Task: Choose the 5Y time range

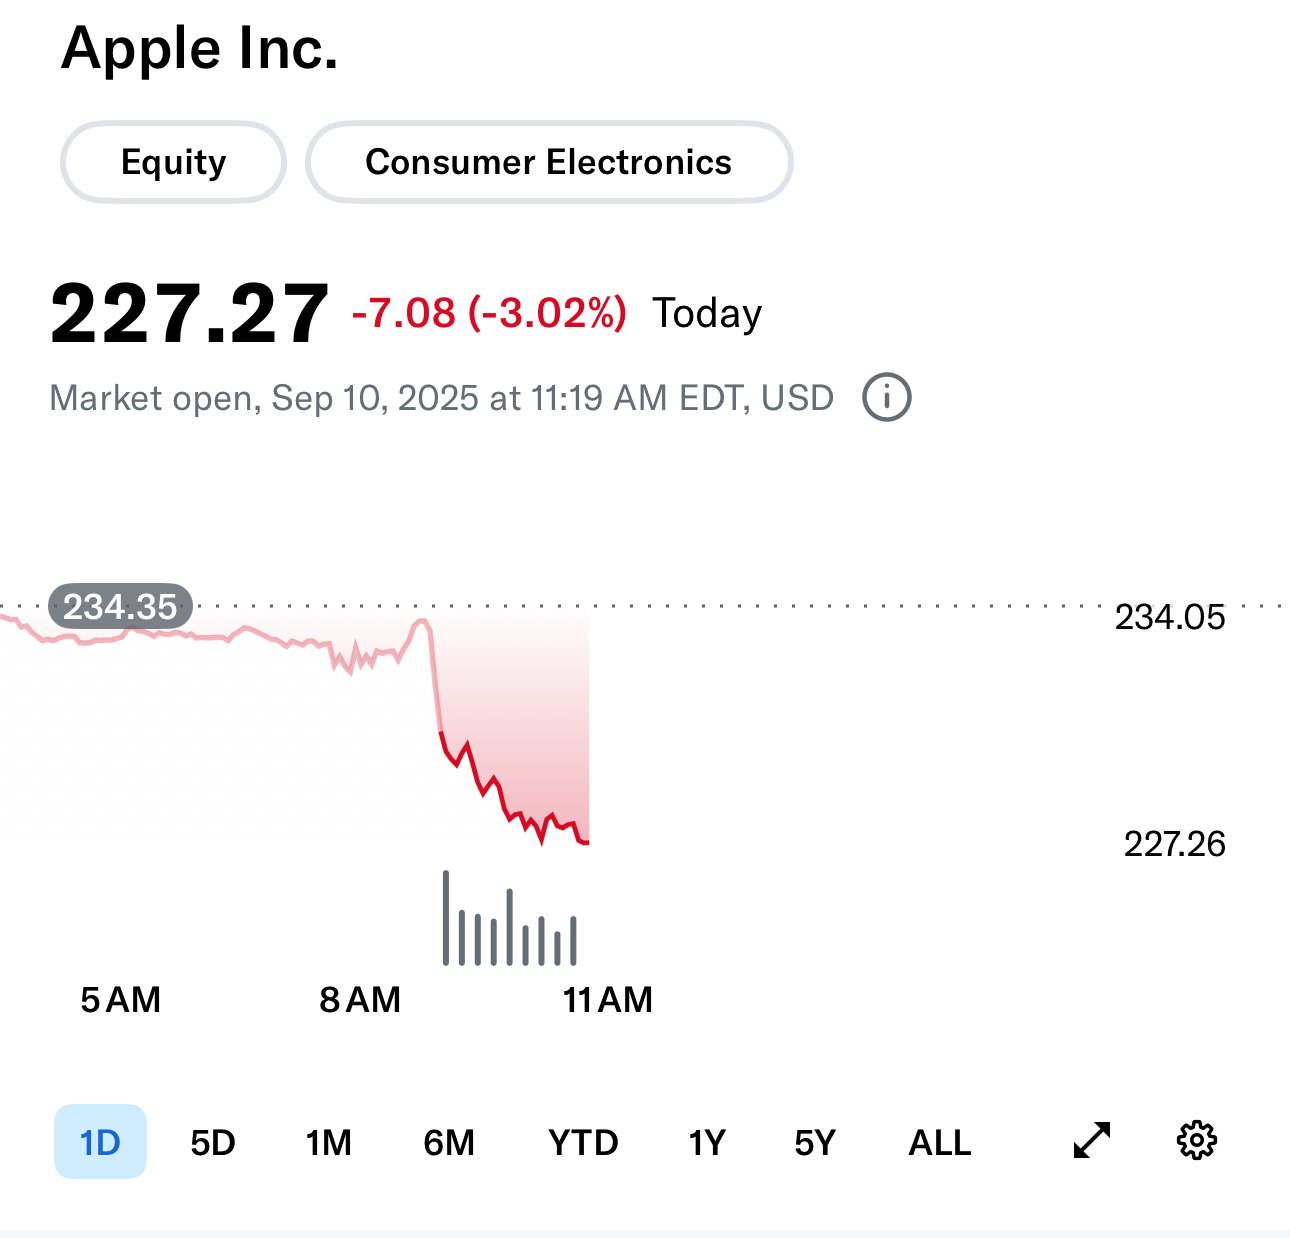Action: click(x=814, y=1141)
